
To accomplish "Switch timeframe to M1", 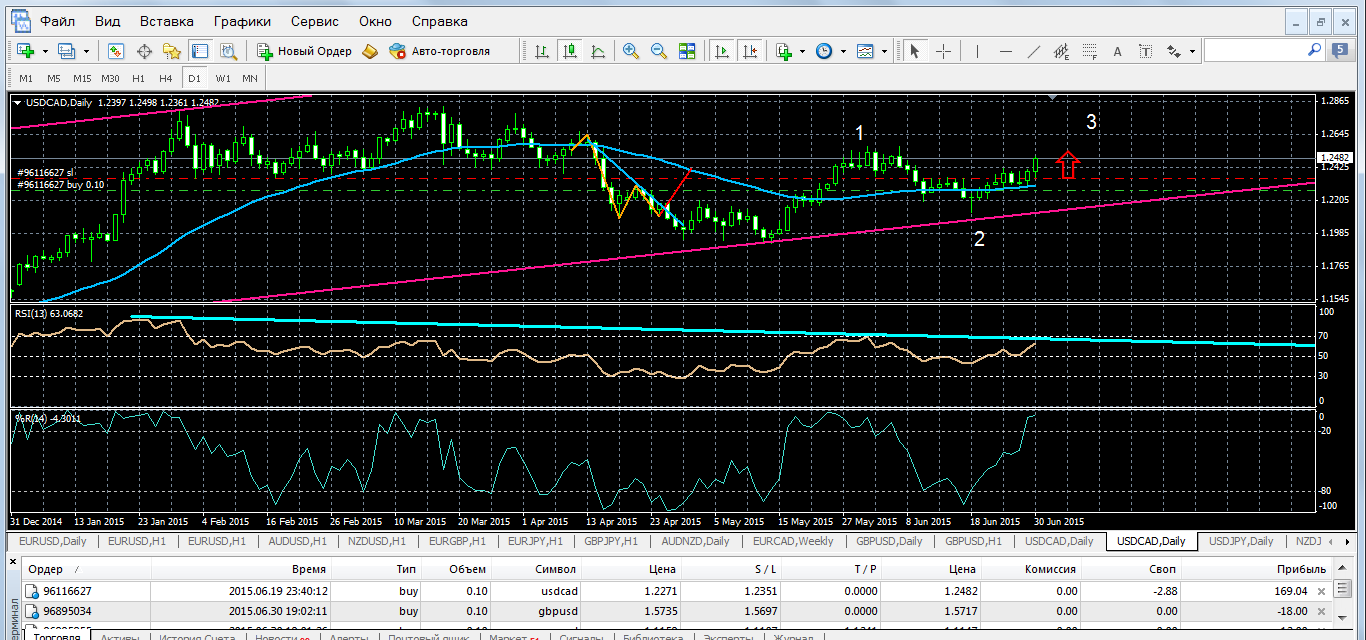I will [x=26, y=78].
